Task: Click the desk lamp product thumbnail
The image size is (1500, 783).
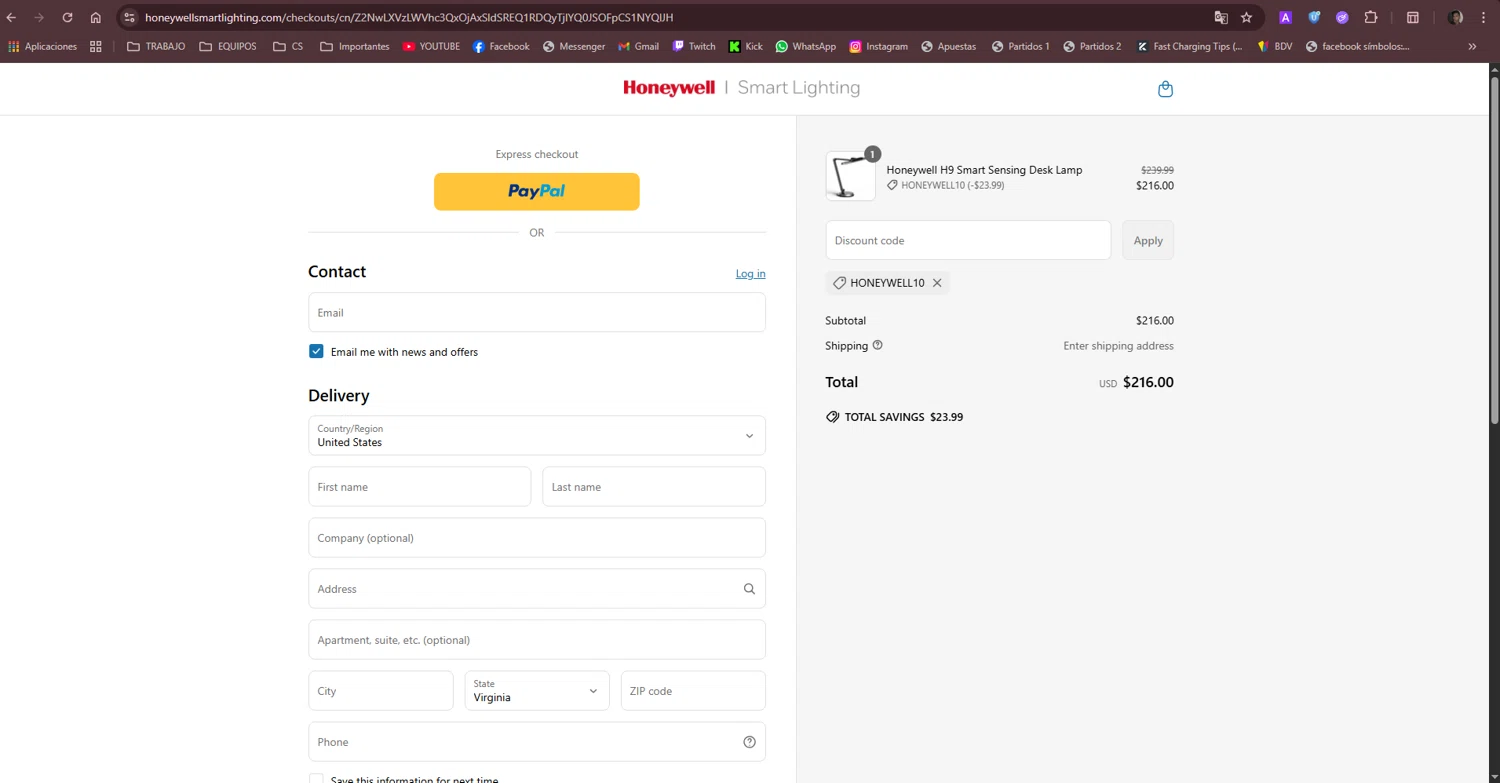Action: pos(850,176)
